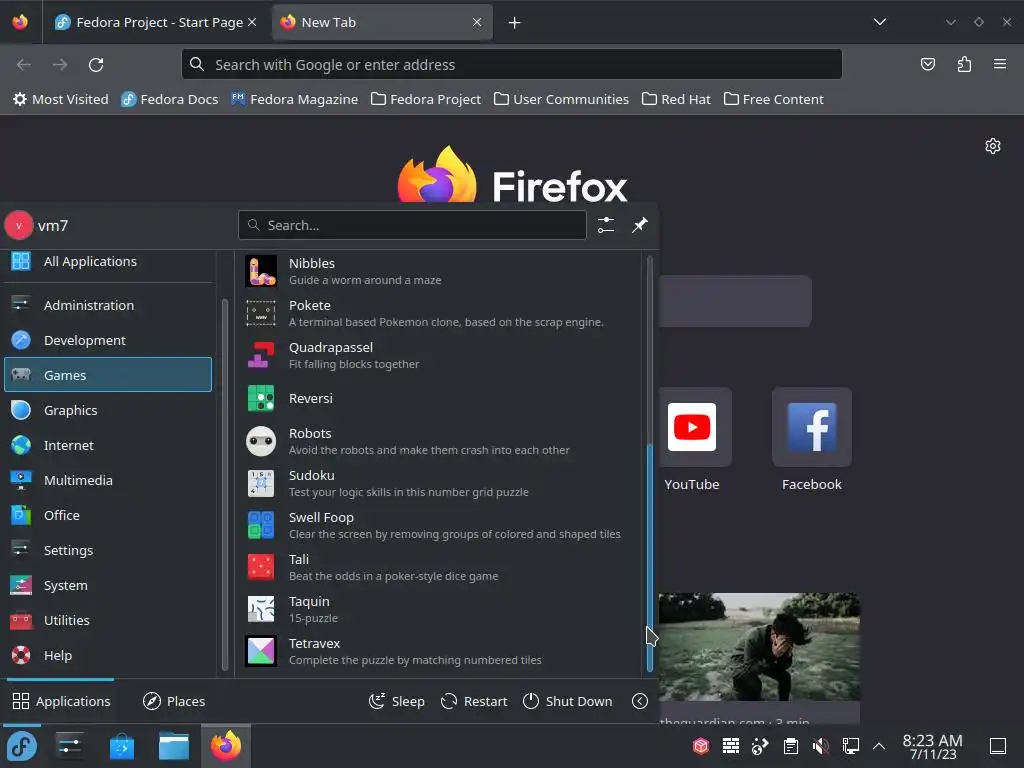Open the Extensions menu
This screenshot has height=768, width=1024.
point(964,64)
